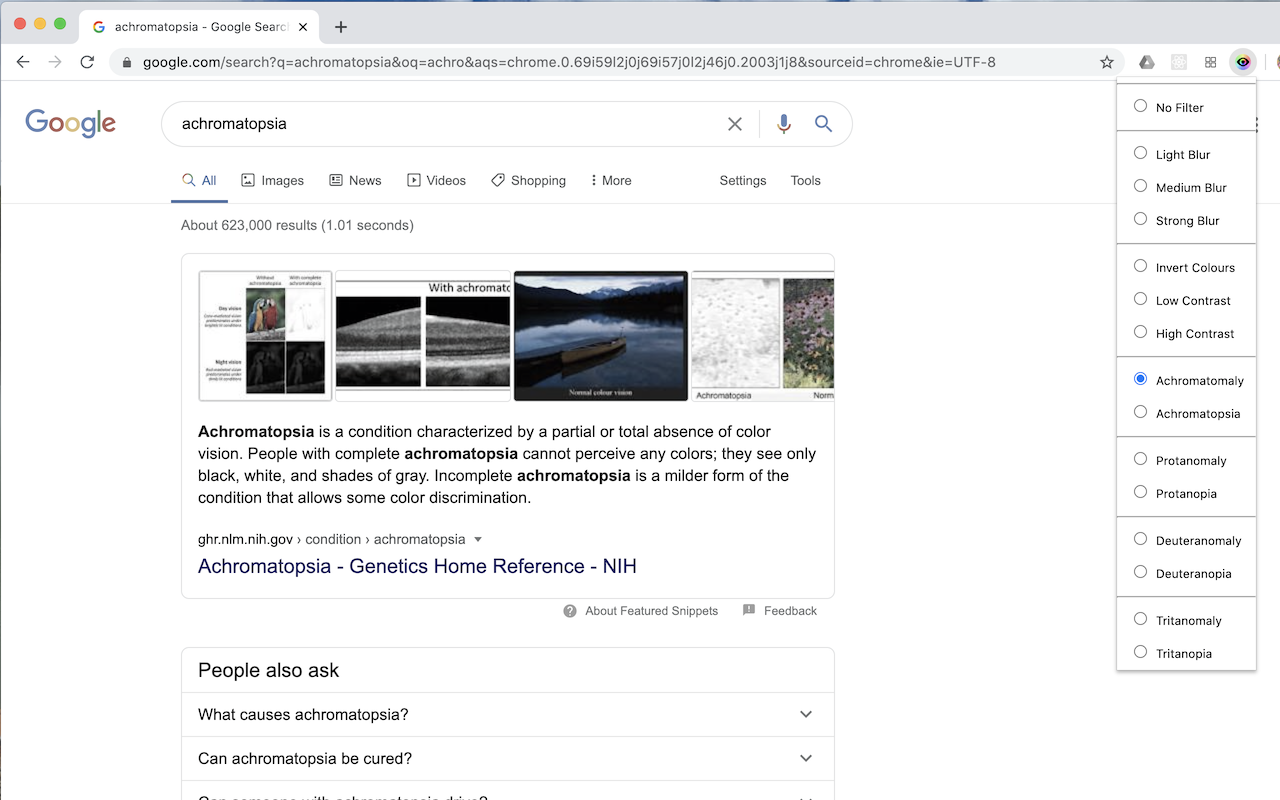Image resolution: width=1280 pixels, height=800 pixels.
Task: Switch to the All results tab
Action: 199,181
